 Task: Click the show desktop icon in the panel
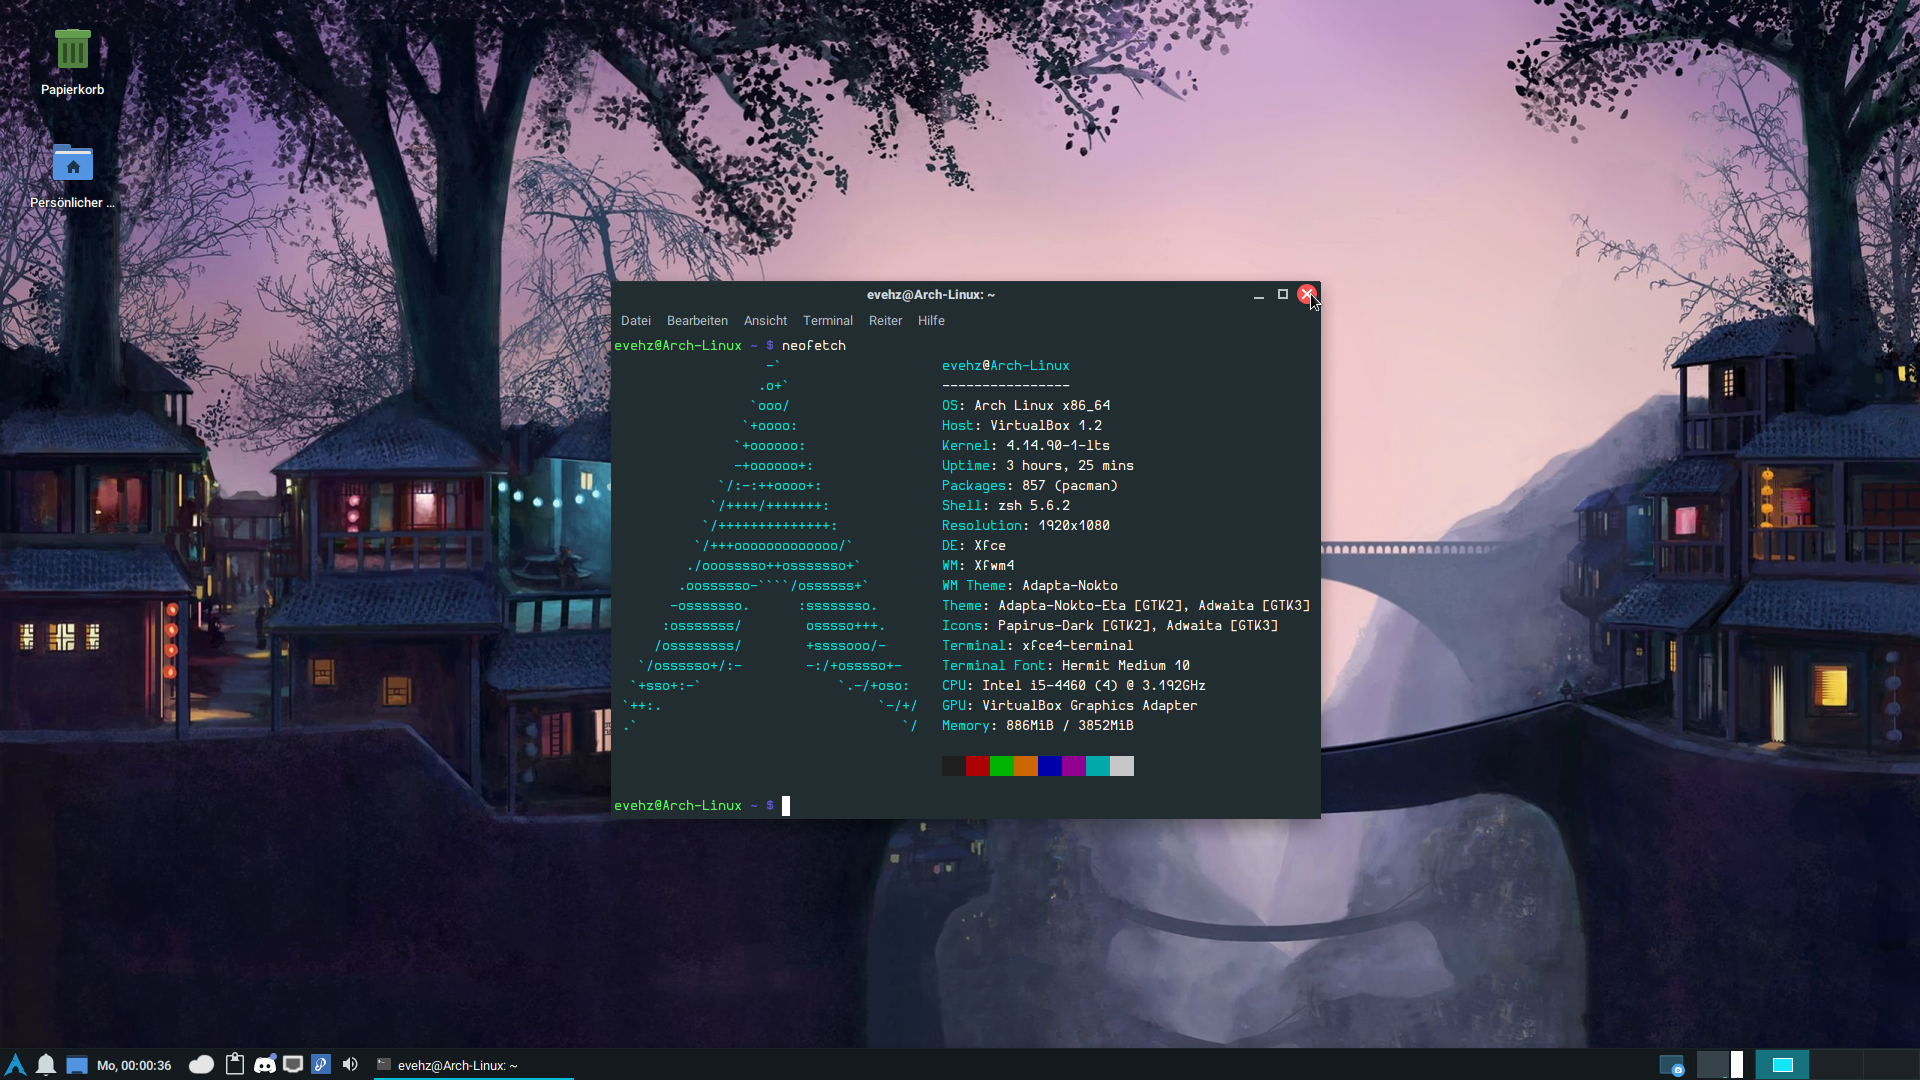77,1064
